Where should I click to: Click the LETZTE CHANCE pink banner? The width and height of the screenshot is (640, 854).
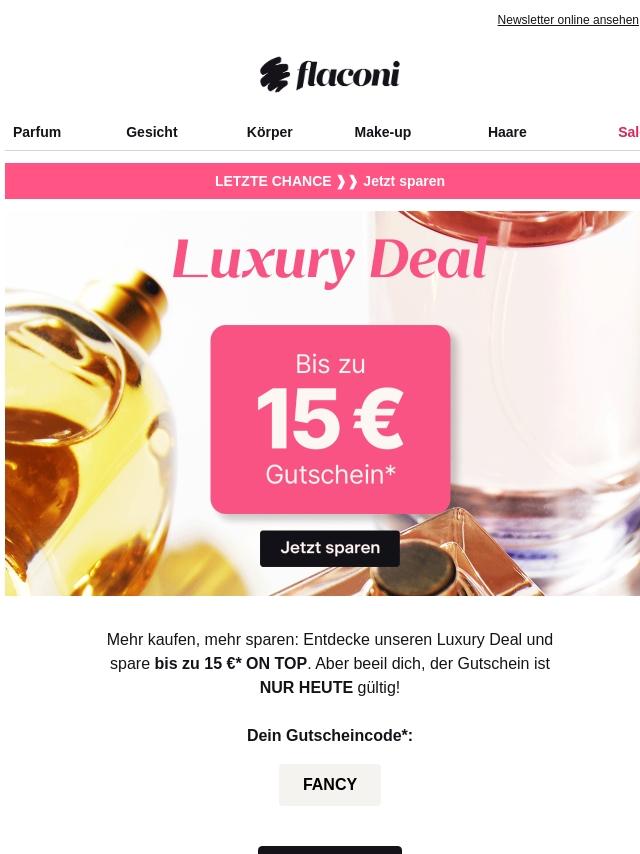pos(322,181)
